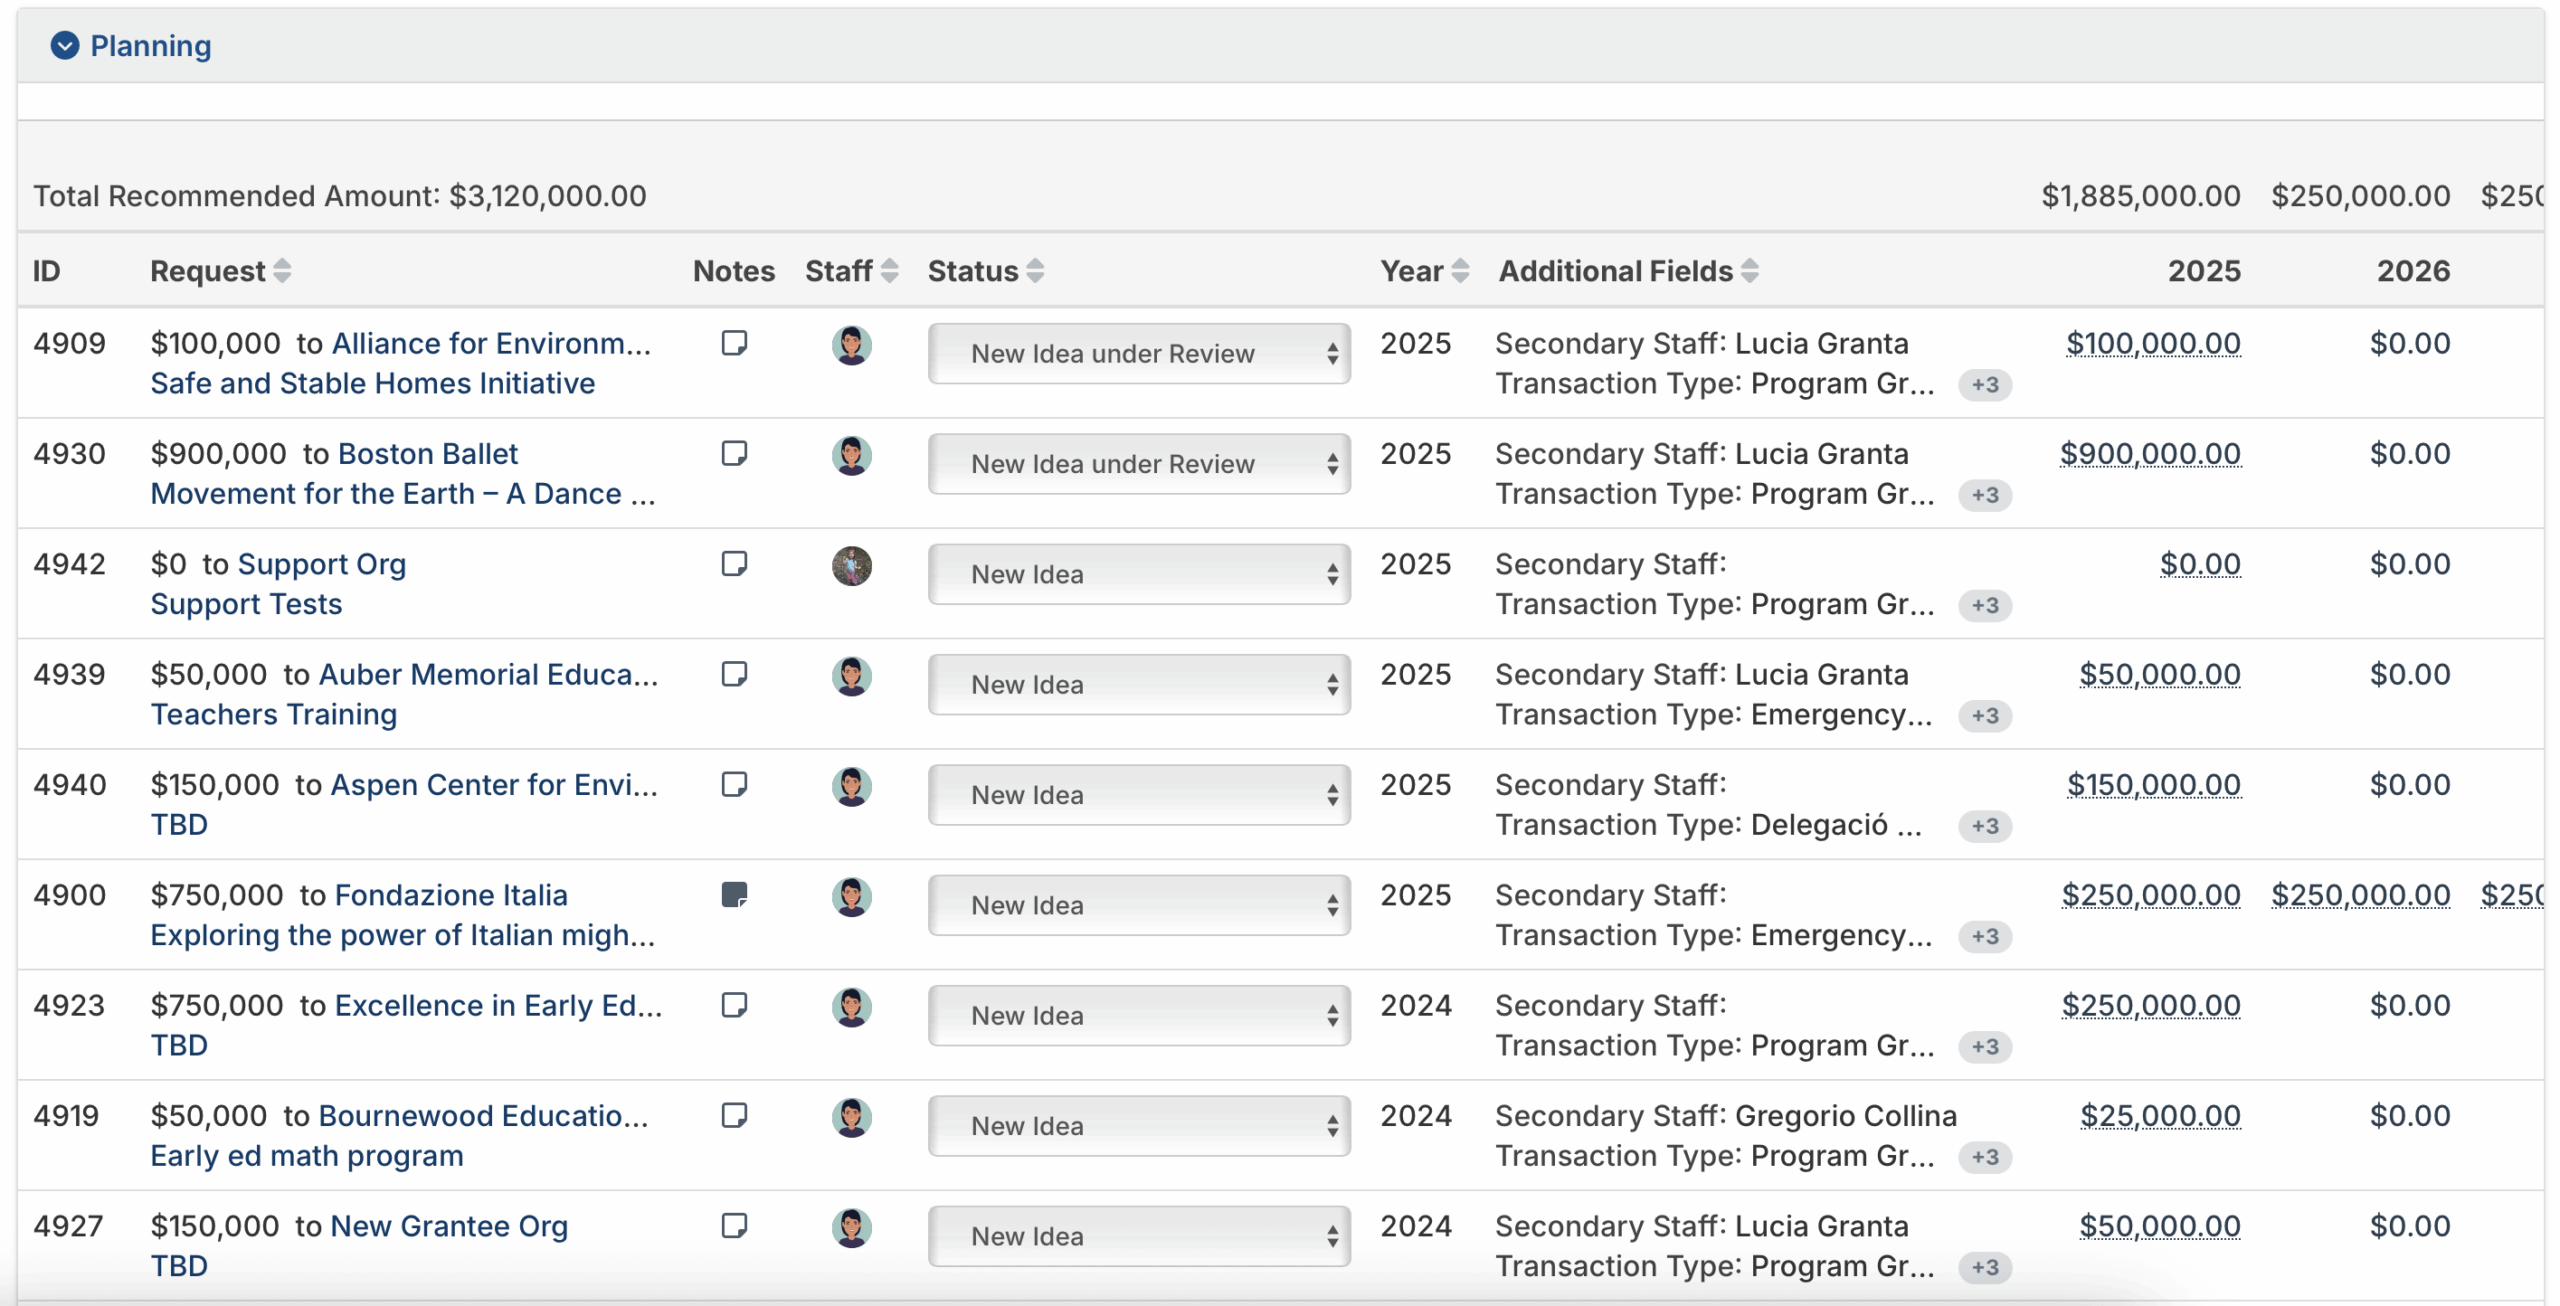
Task: Open Alliance for Environm... organization link
Action: [x=491, y=343]
